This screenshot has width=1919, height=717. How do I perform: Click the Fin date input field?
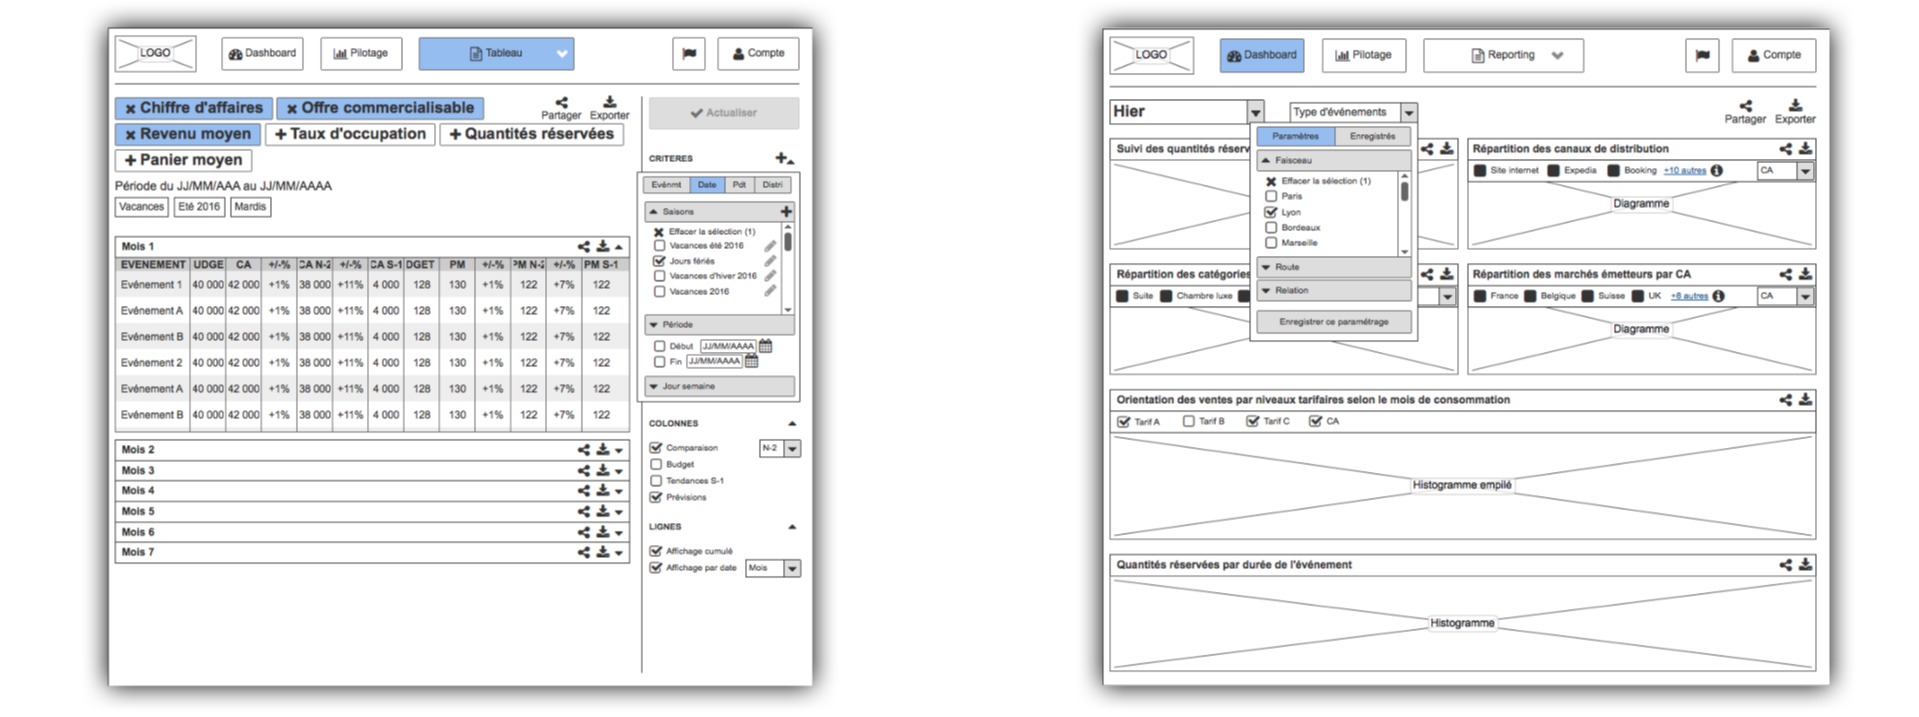[714, 362]
